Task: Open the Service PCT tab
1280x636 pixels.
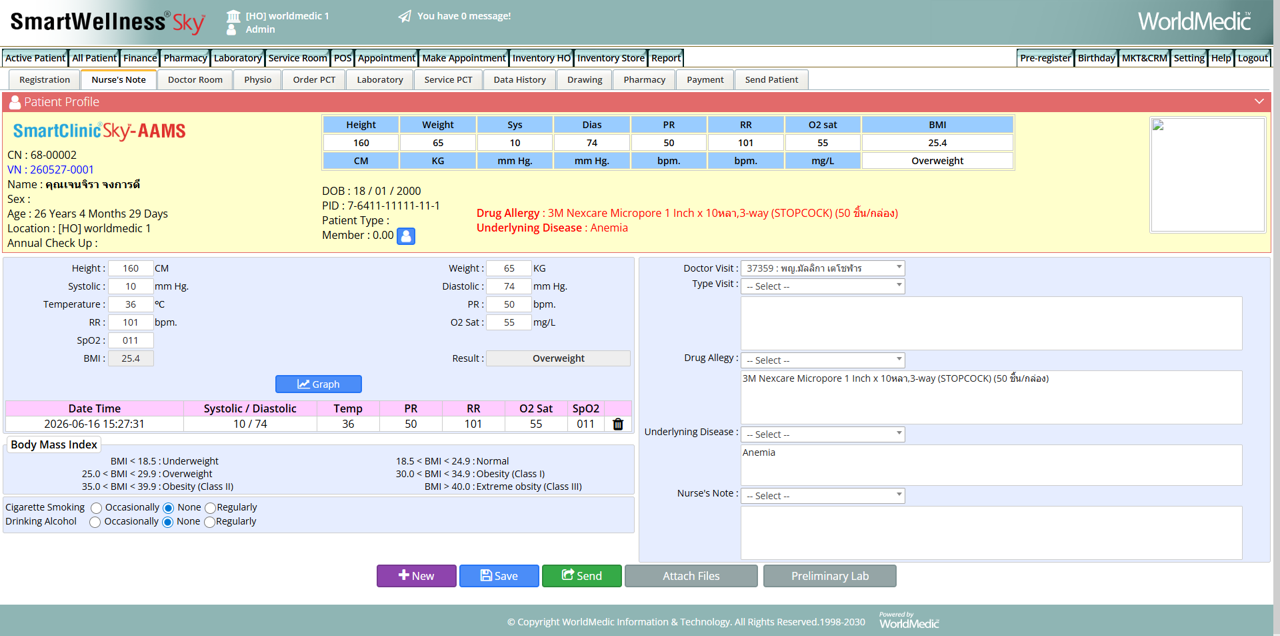Action: (x=448, y=80)
